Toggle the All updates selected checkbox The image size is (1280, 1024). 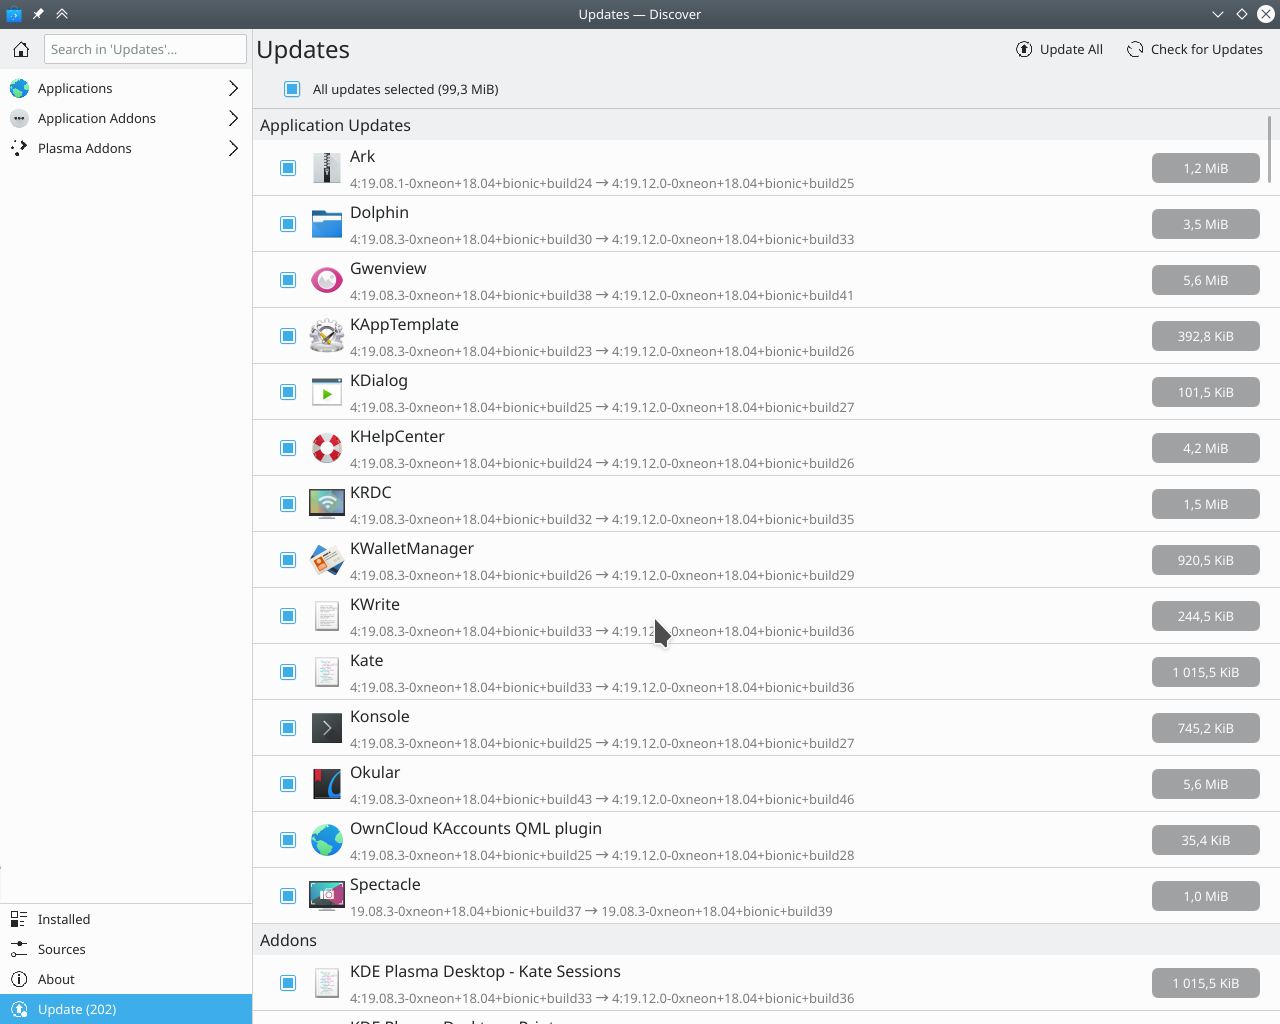(292, 89)
